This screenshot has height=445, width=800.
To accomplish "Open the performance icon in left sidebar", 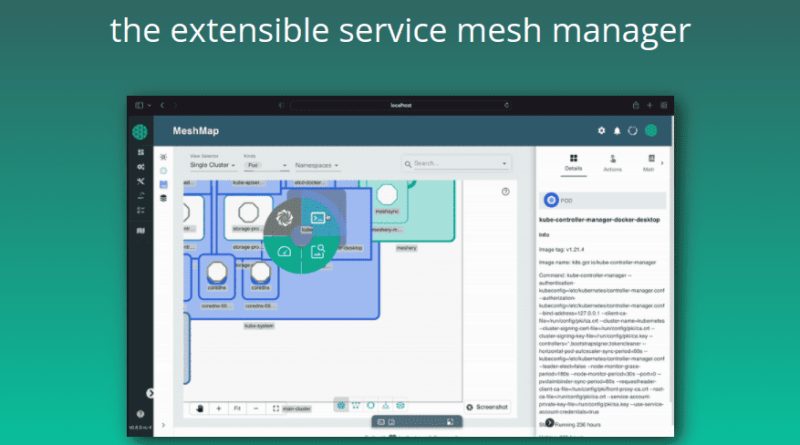I will 141,195.
